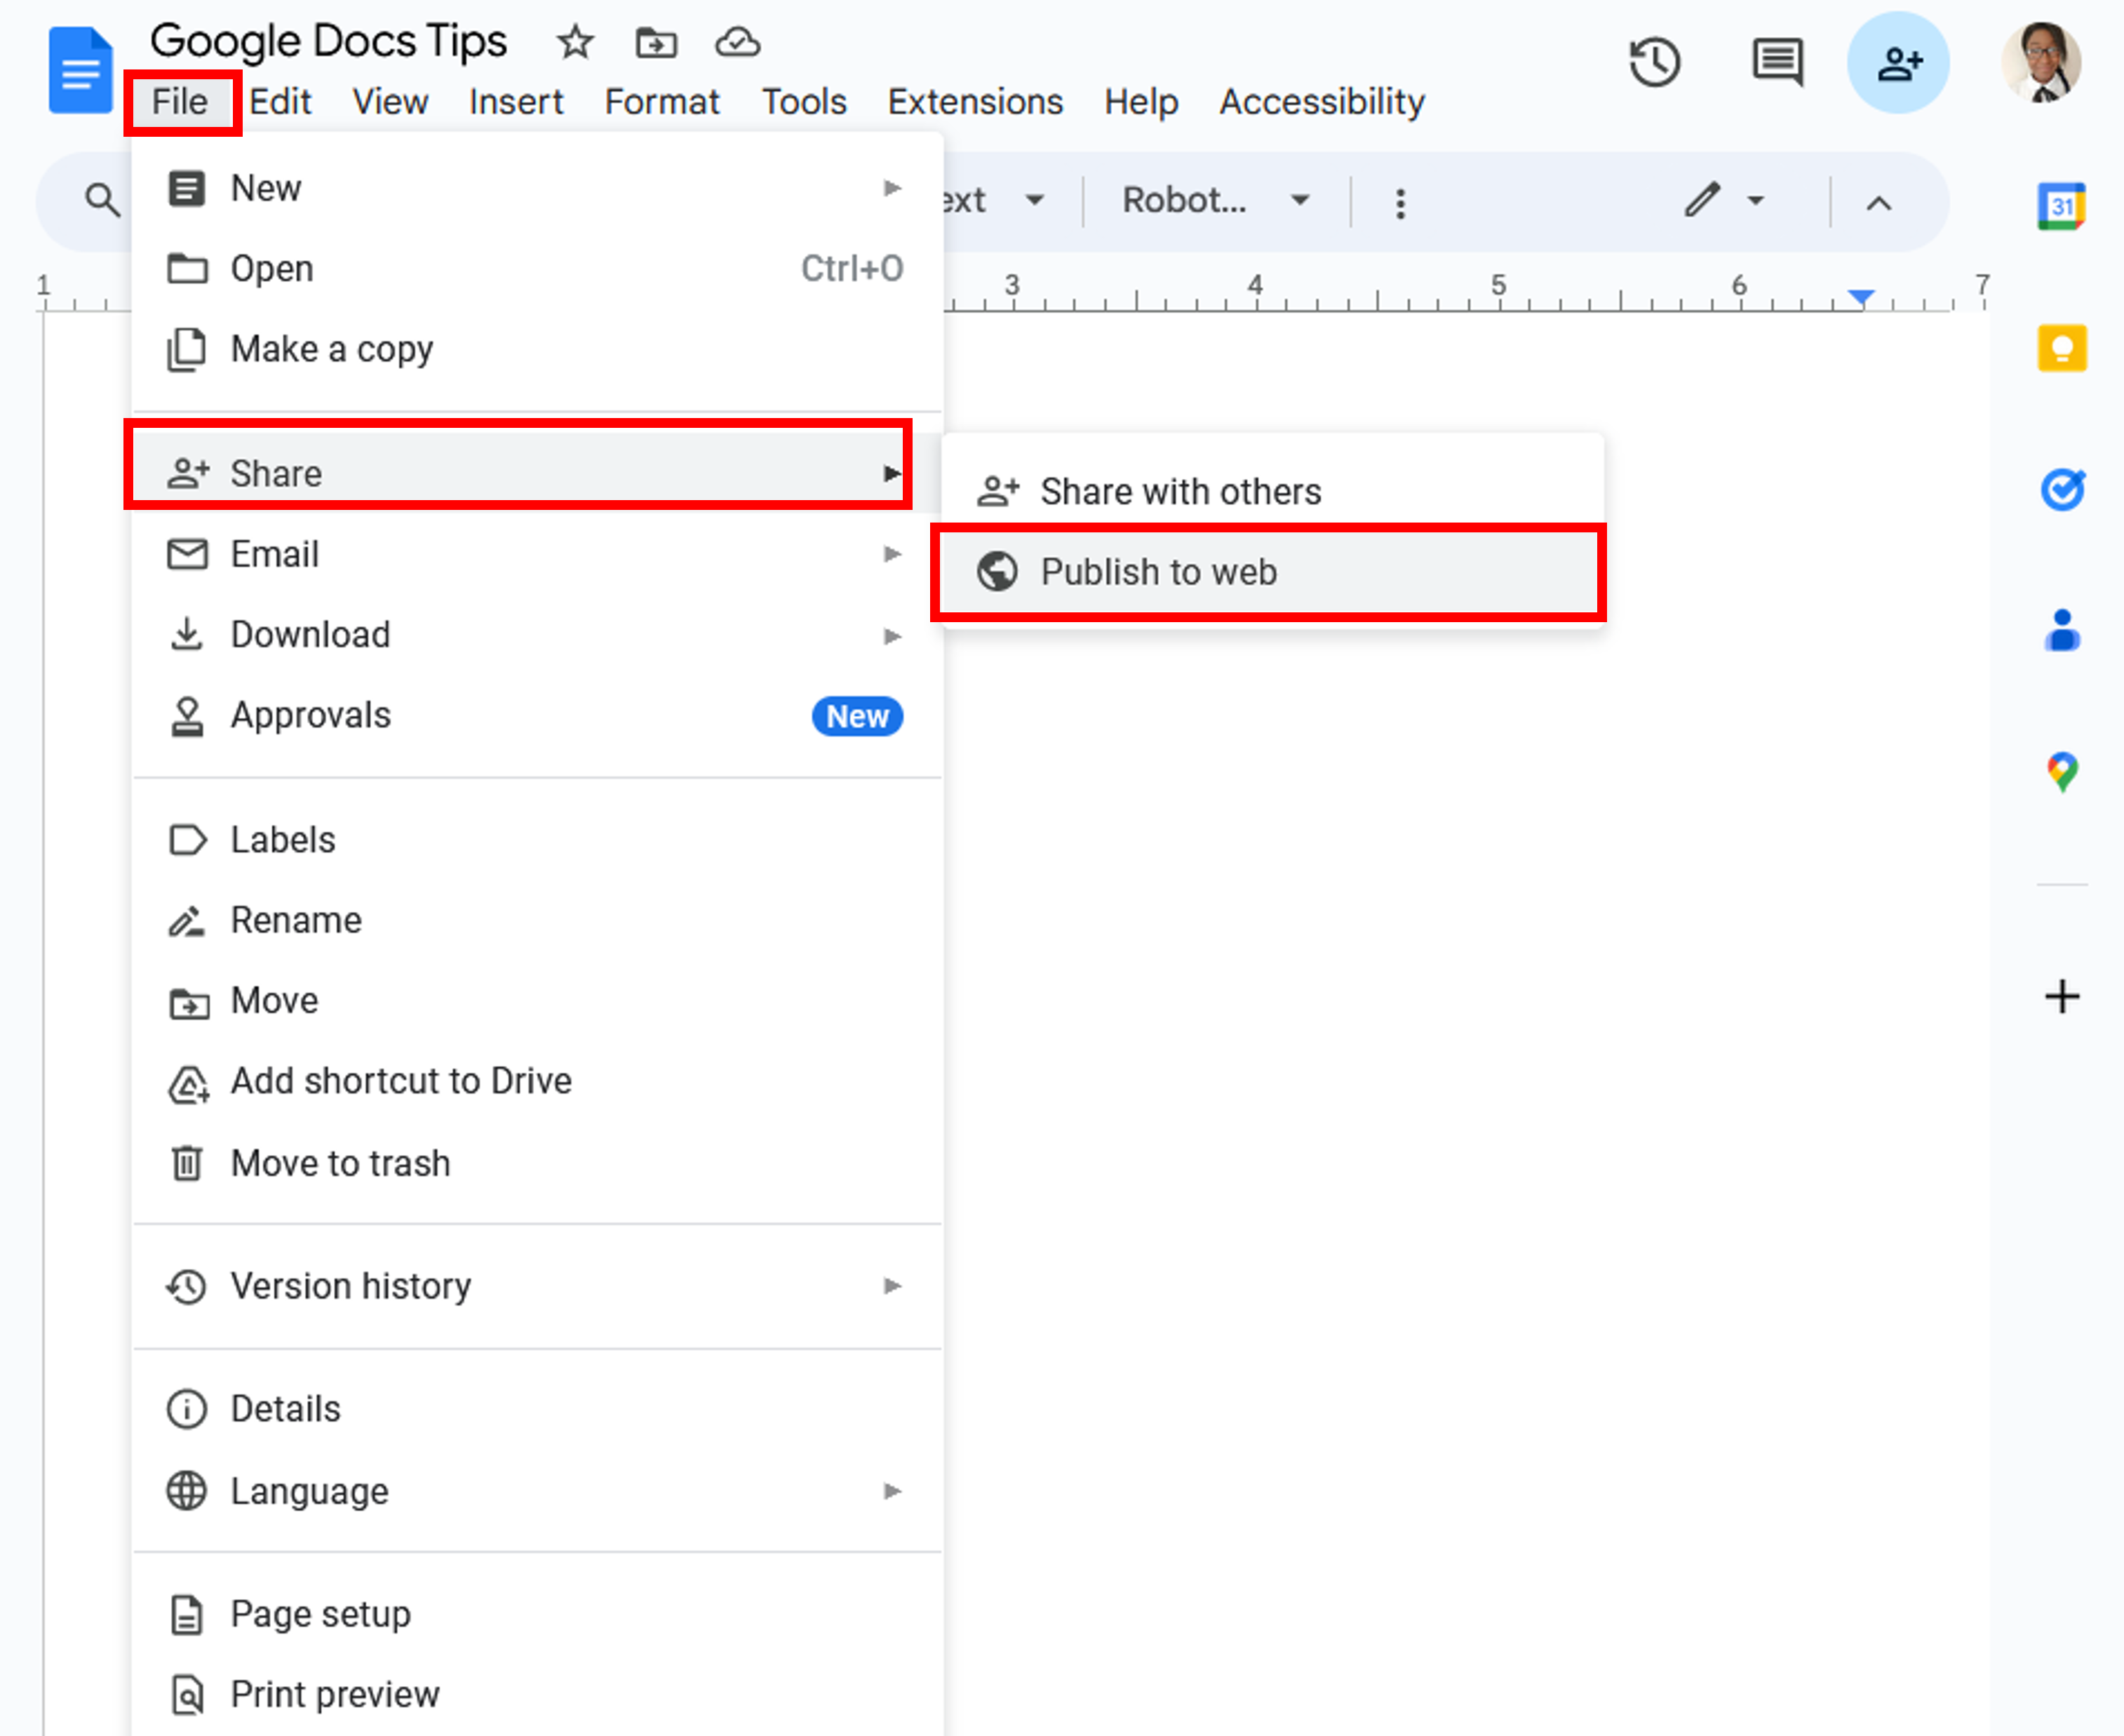The height and width of the screenshot is (1736, 2124).
Task: Open Google Keep side panel
Action: point(2061,348)
